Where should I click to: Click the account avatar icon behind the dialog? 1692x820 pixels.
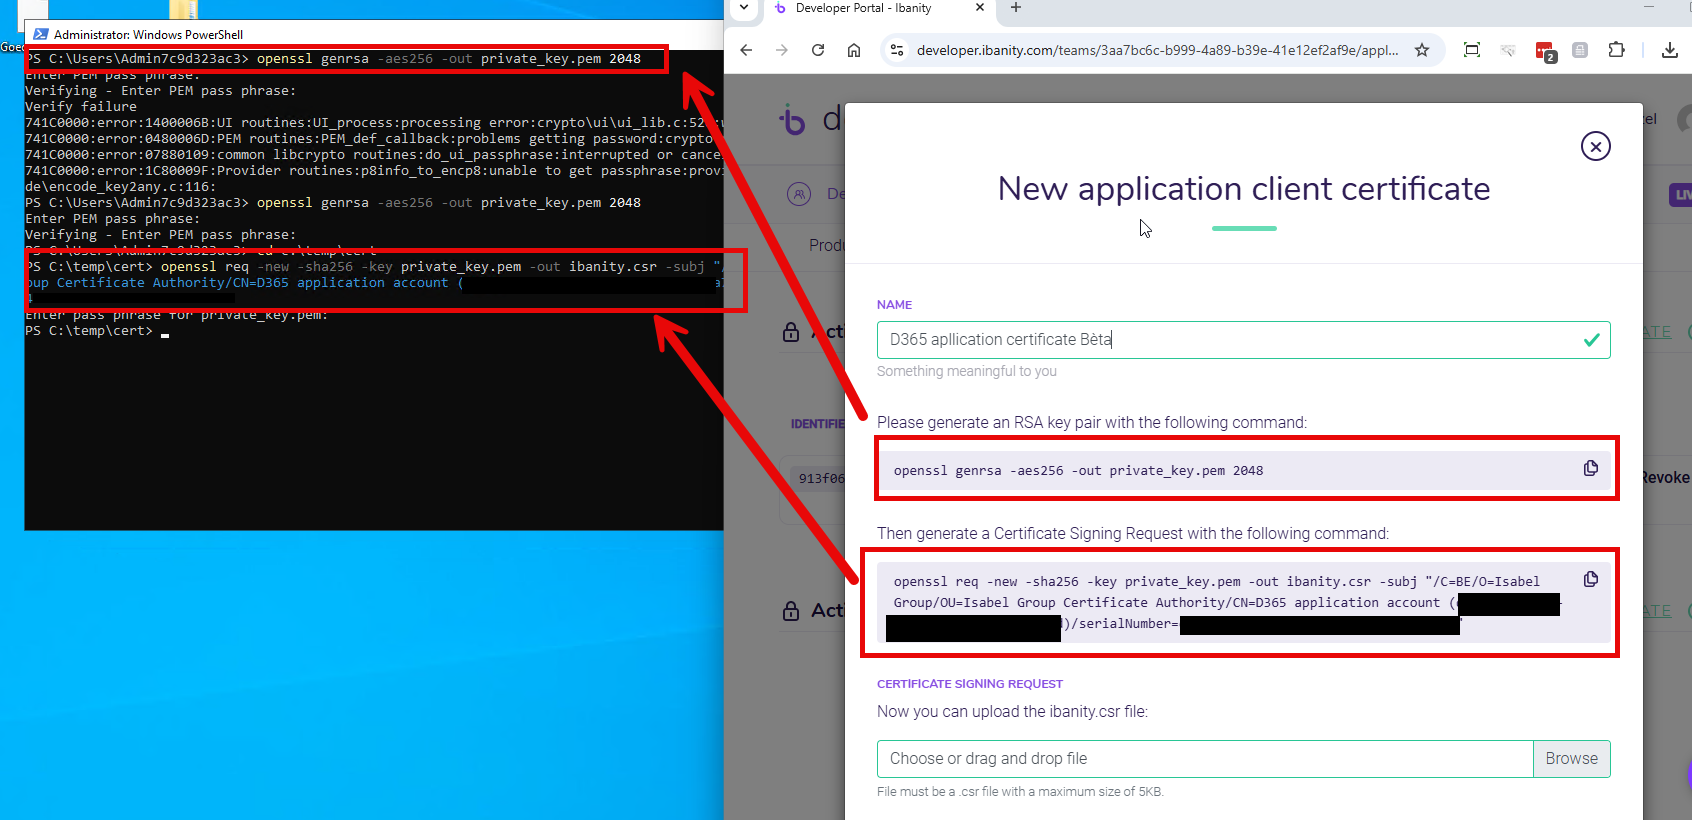[x=1685, y=118]
